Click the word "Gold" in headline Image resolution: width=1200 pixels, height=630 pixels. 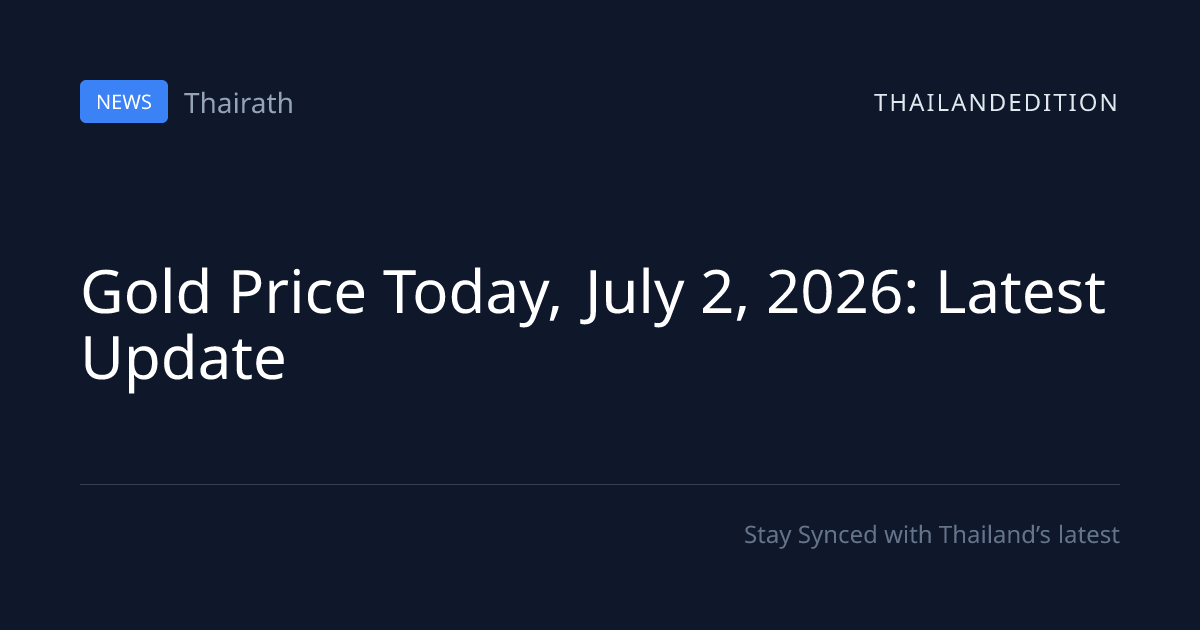147,293
